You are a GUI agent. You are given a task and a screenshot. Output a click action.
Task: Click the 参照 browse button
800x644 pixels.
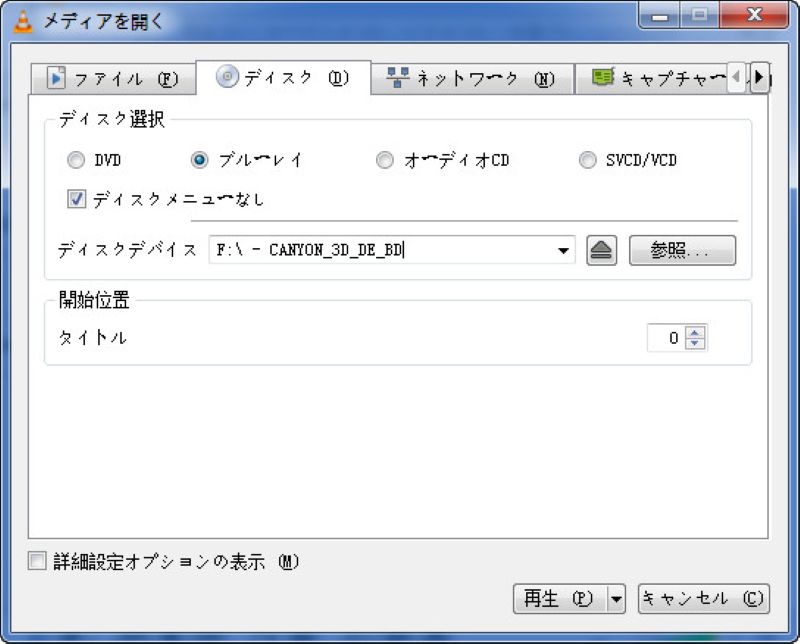pyautogui.click(x=682, y=249)
